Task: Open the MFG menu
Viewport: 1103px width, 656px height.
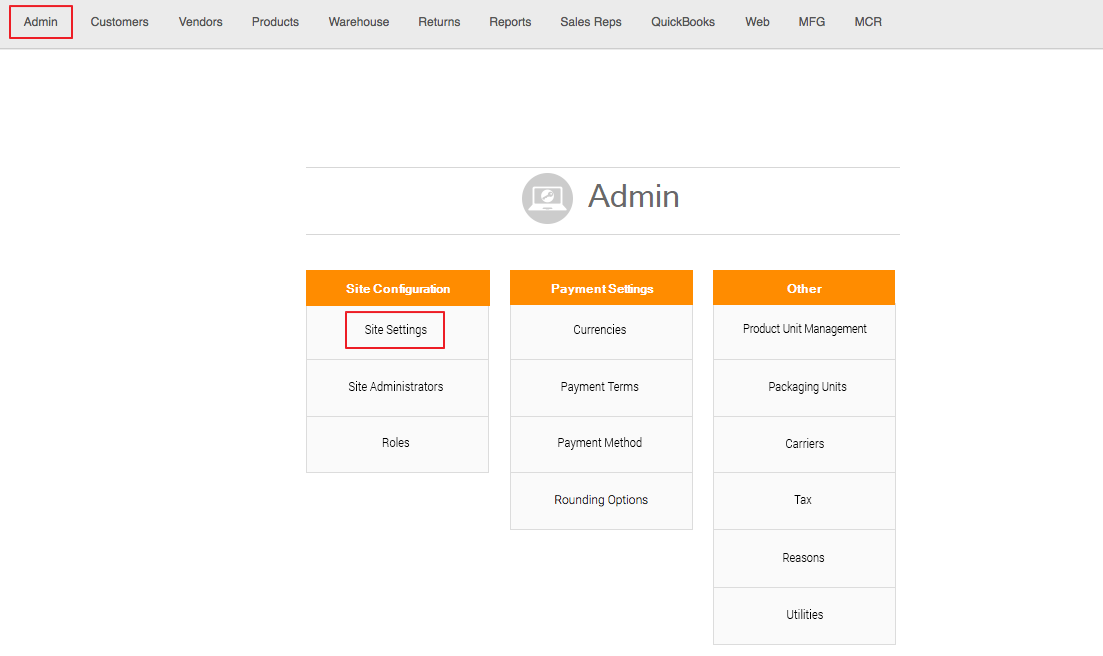Action: point(812,22)
